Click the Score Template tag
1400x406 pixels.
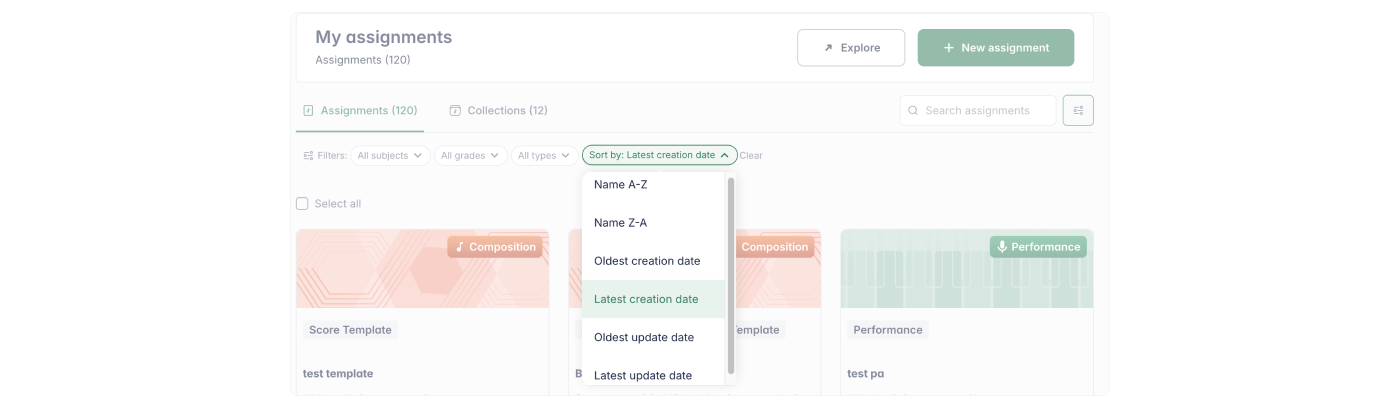(350, 330)
